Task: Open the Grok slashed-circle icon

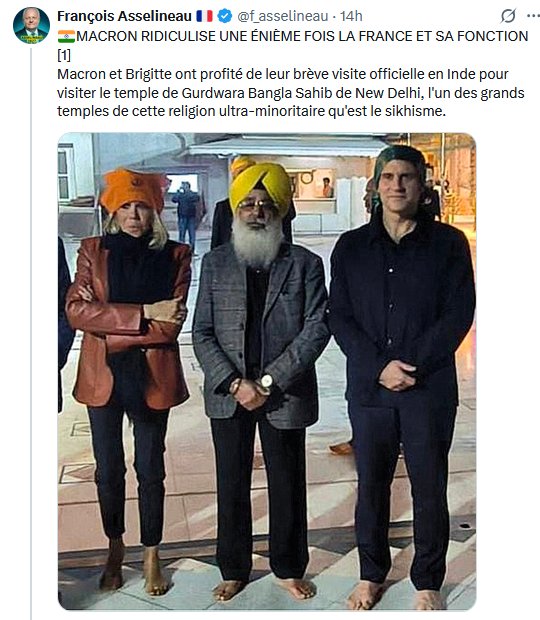Action: (508, 16)
